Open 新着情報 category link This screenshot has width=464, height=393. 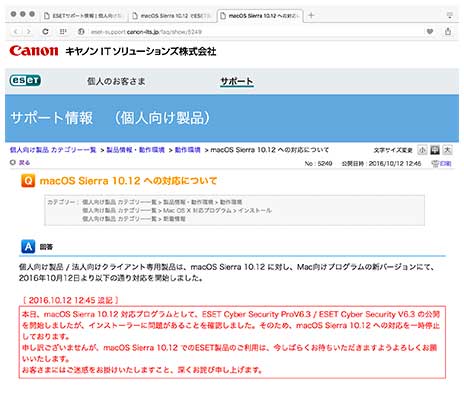[x=174, y=219]
